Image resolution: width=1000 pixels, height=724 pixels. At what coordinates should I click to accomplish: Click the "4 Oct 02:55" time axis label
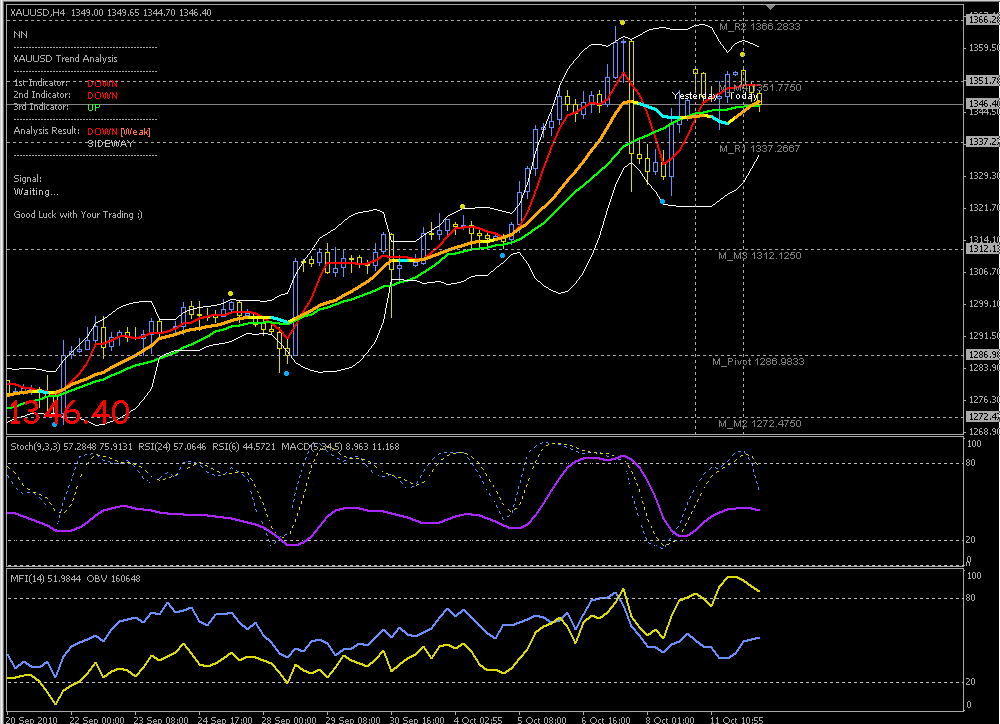pyautogui.click(x=478, y=720)
